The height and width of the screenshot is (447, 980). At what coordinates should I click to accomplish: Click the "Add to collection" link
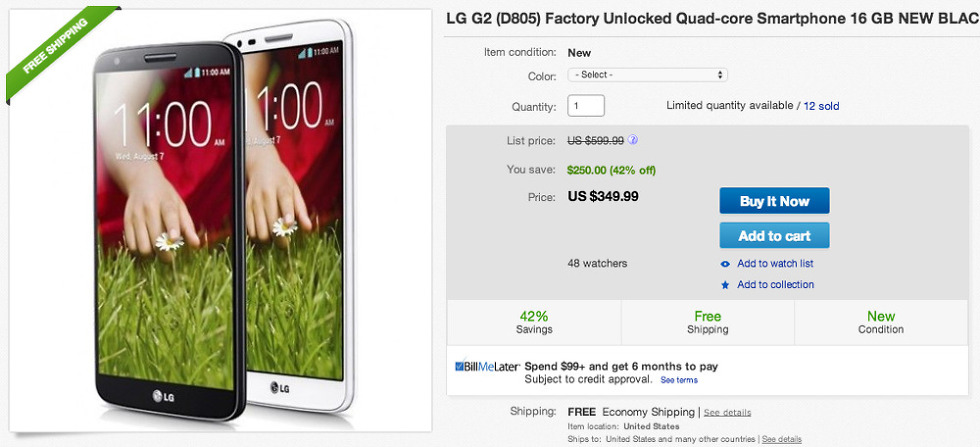click(775, 285)
